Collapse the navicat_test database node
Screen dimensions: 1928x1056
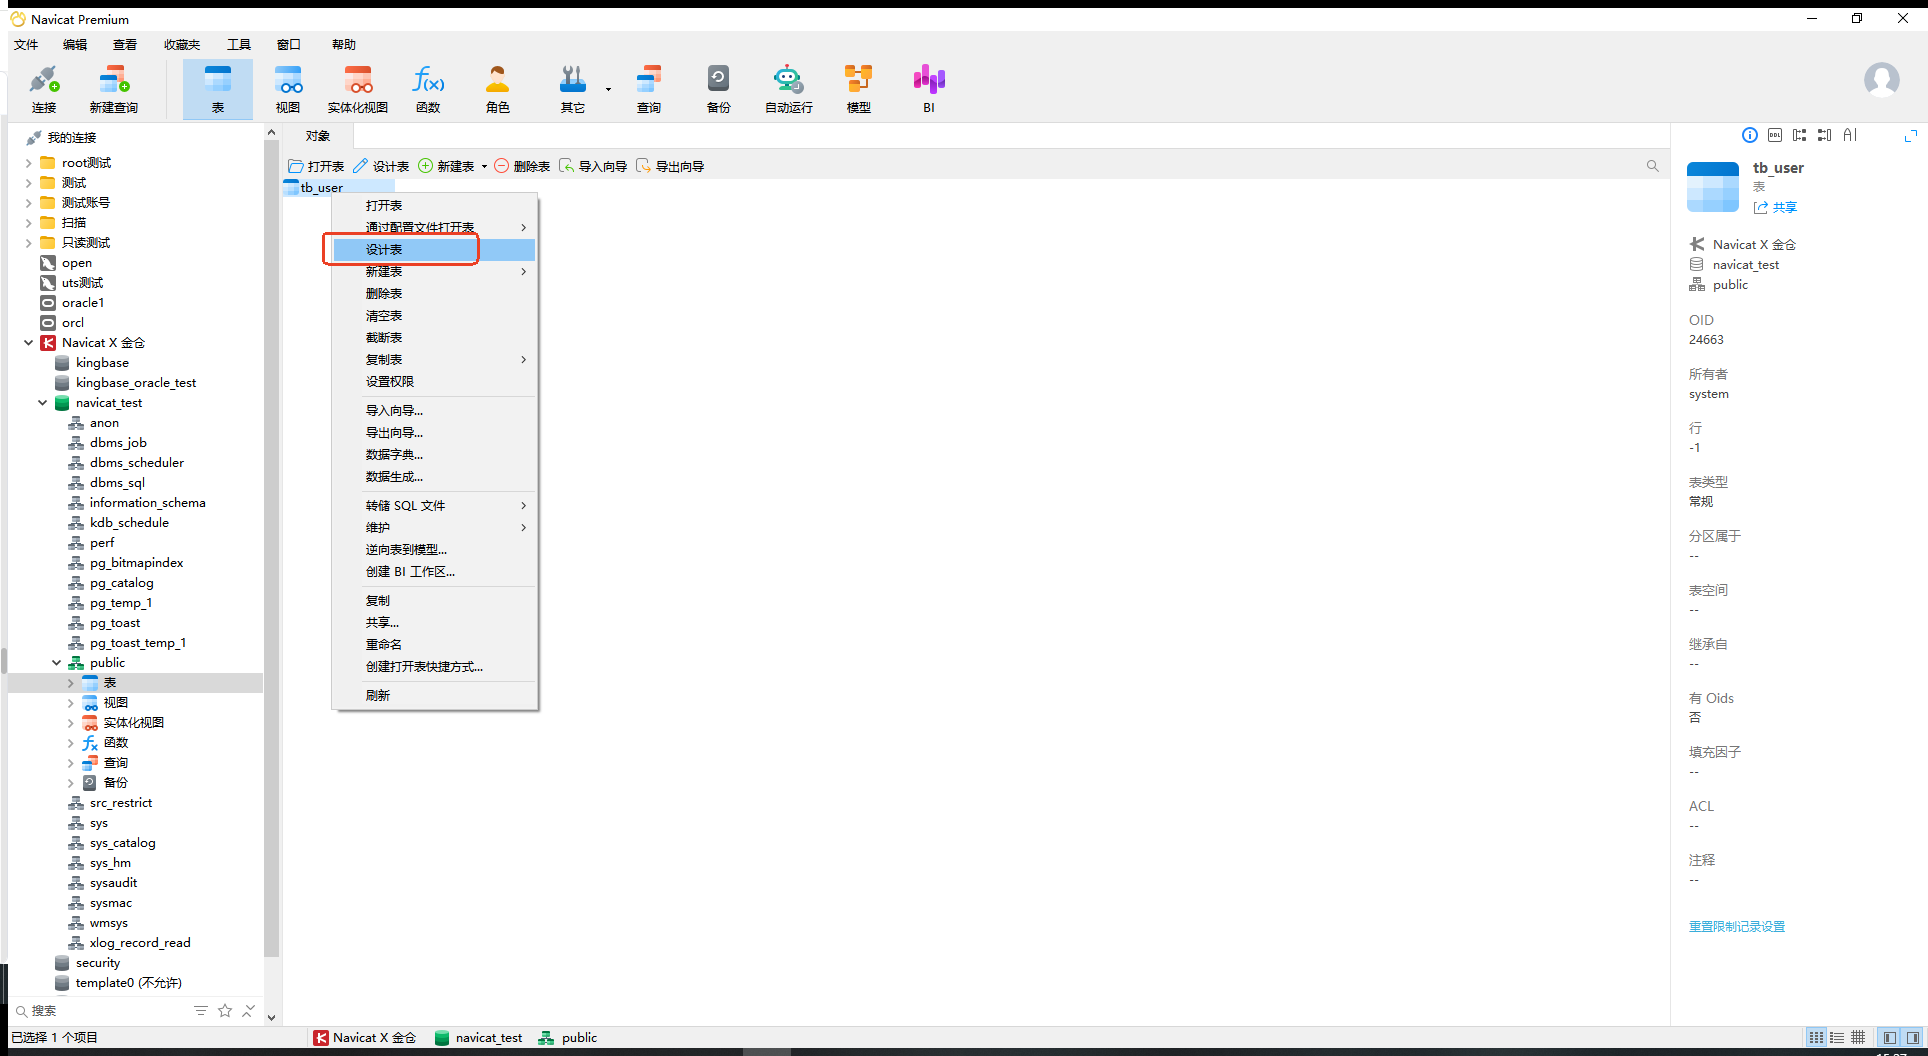(x=42, y=403)
